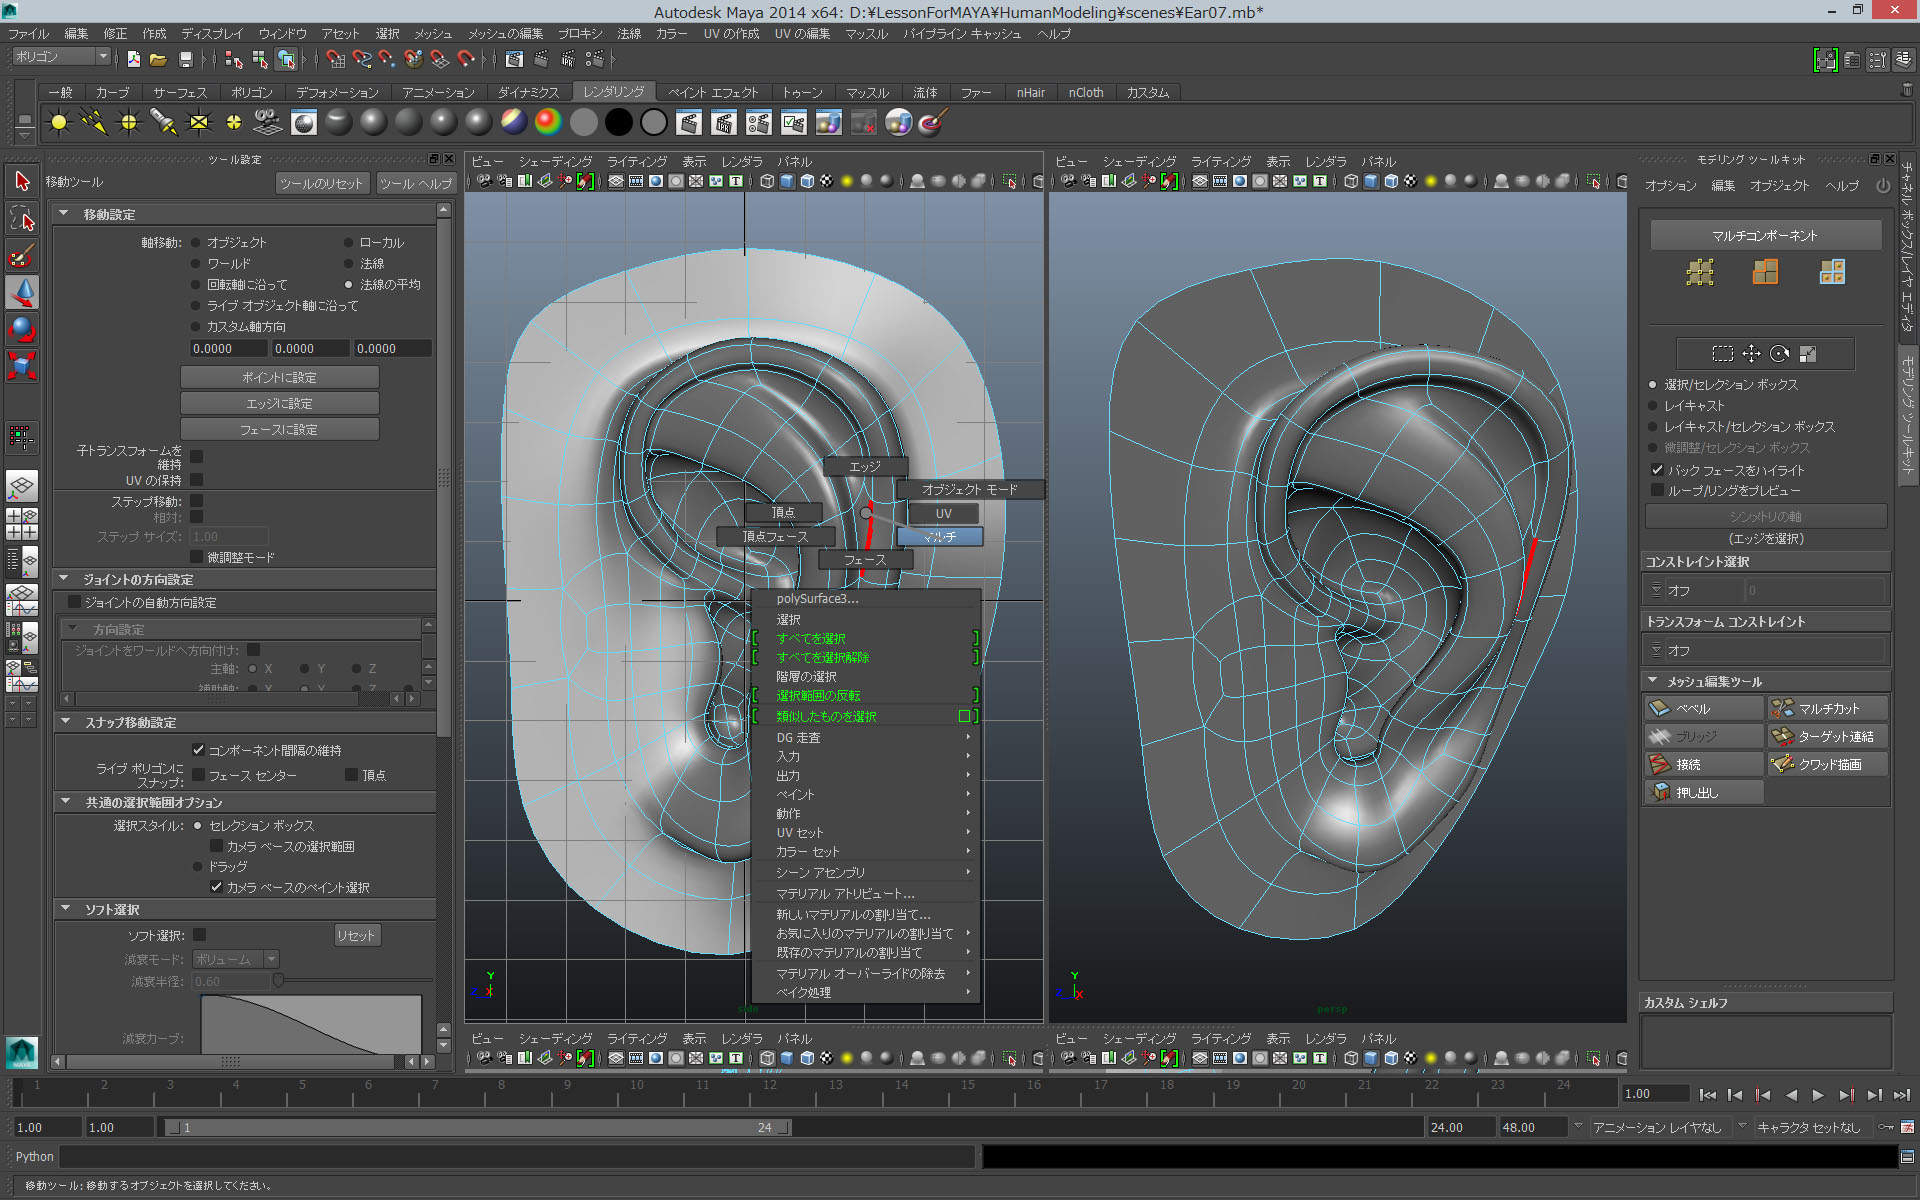The image size is (1920, 1200).
Task: Create a directional light from shelf
Action: (x=94, y=123)
